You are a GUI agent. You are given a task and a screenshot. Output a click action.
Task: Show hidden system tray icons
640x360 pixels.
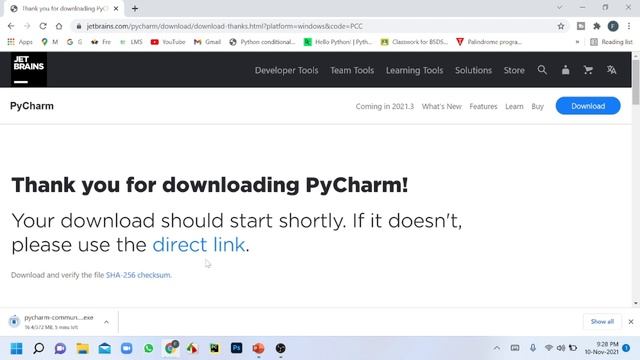coord(497,348)
